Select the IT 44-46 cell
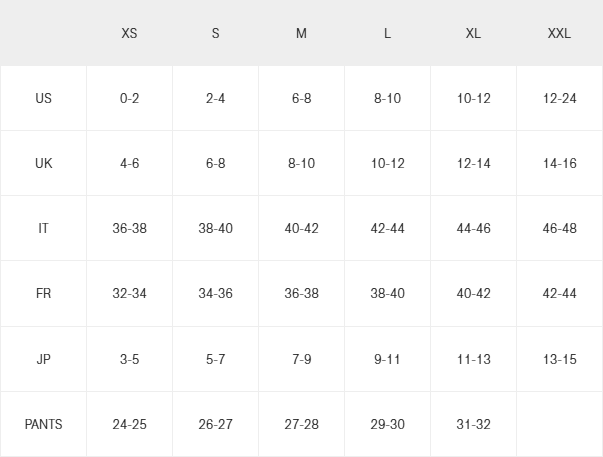Viewport: 603px width, 457px height. click(473, 228)
